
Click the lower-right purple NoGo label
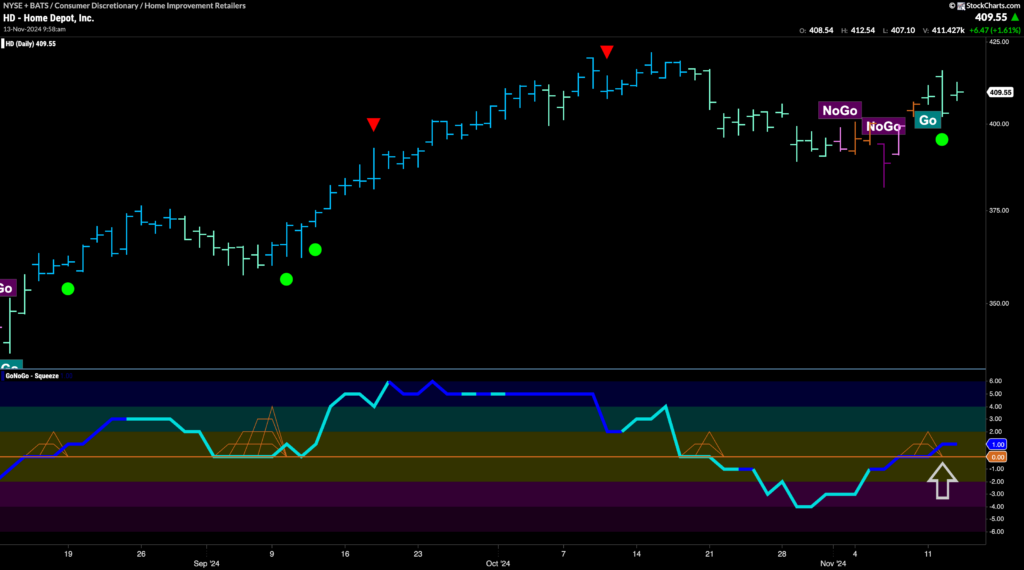point(883,126)
